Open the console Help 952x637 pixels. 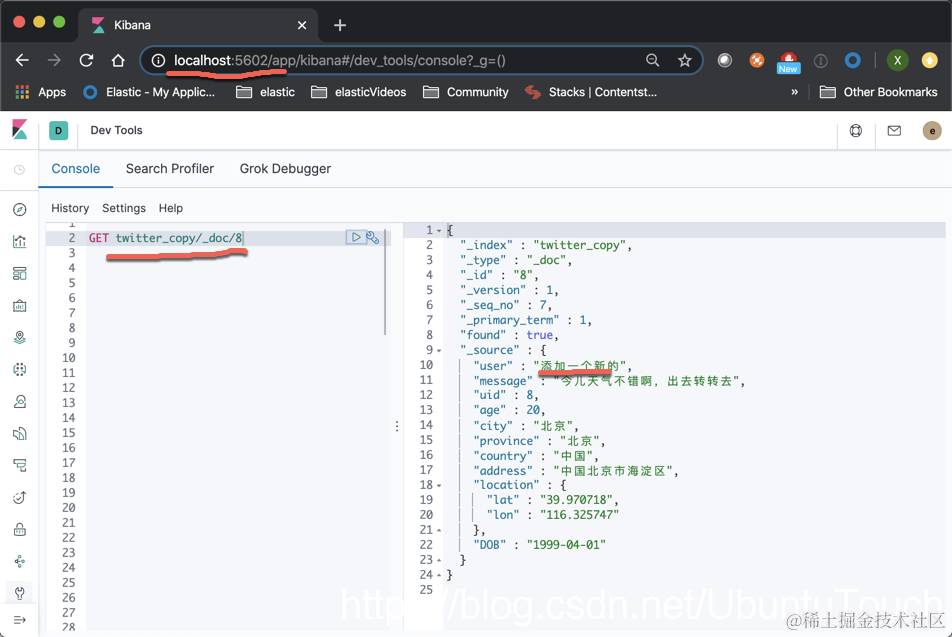click(171, 208)
